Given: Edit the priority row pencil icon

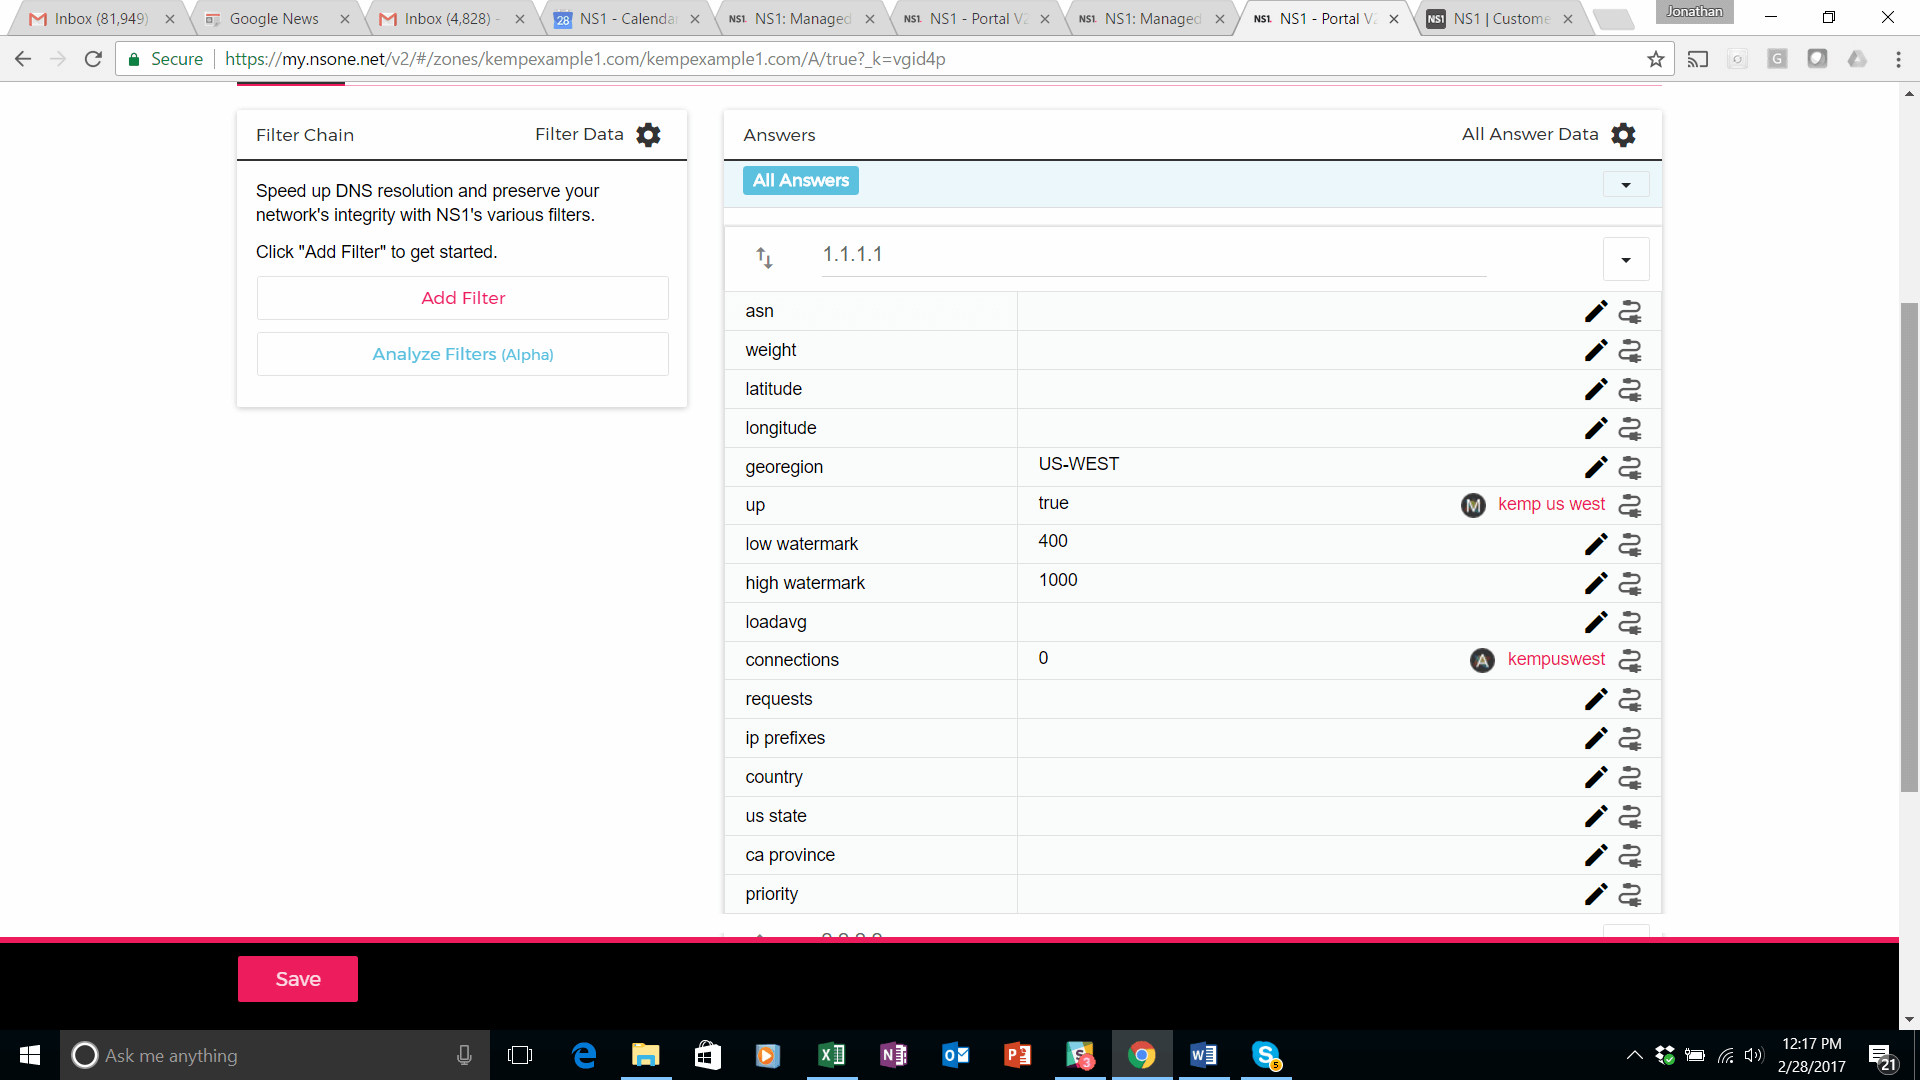Looking at the screenshot, I should click(x=1596, y=894).
